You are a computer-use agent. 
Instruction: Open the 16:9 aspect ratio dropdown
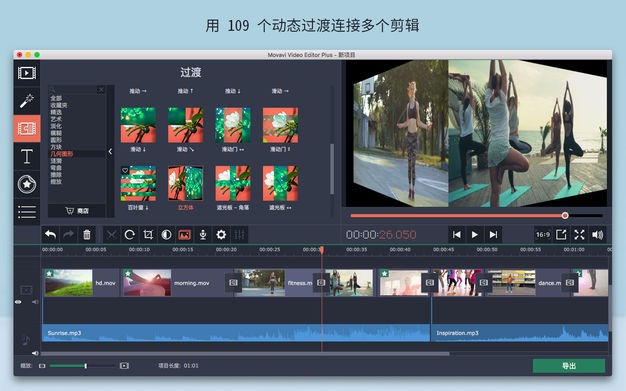coord(543,235)
